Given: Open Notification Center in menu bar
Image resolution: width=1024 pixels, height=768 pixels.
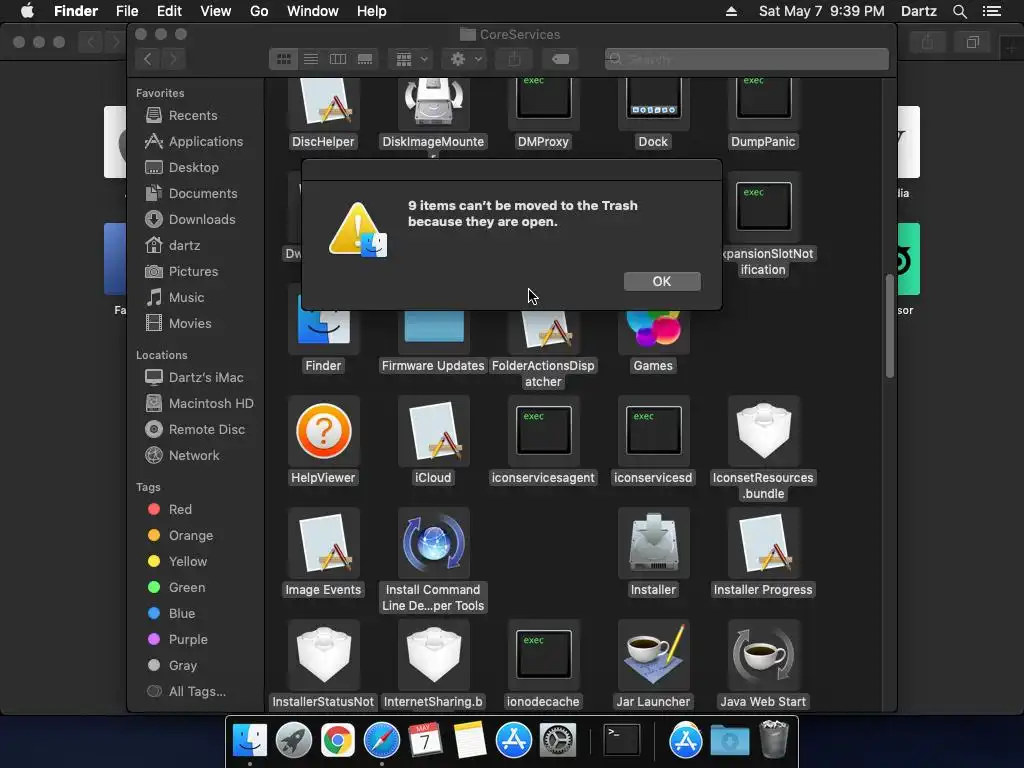Looking at the screenshot, I should pyautogui.click(x=991, y=11).
